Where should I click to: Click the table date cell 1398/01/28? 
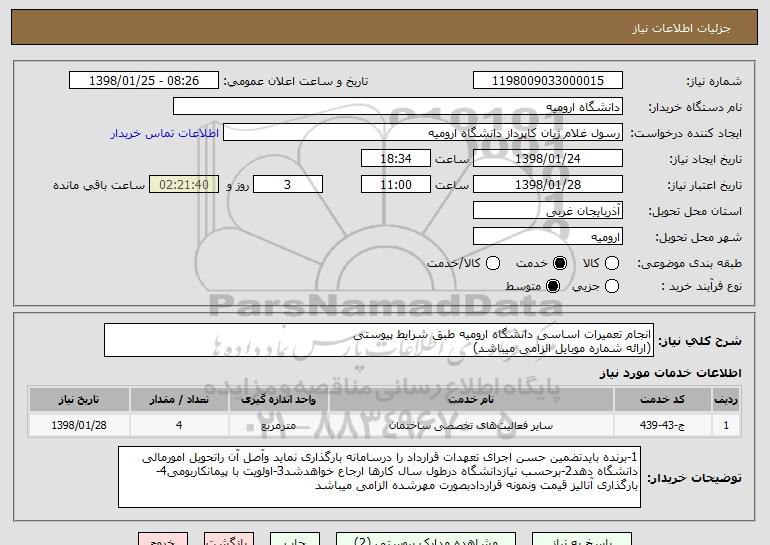point(79,425)
